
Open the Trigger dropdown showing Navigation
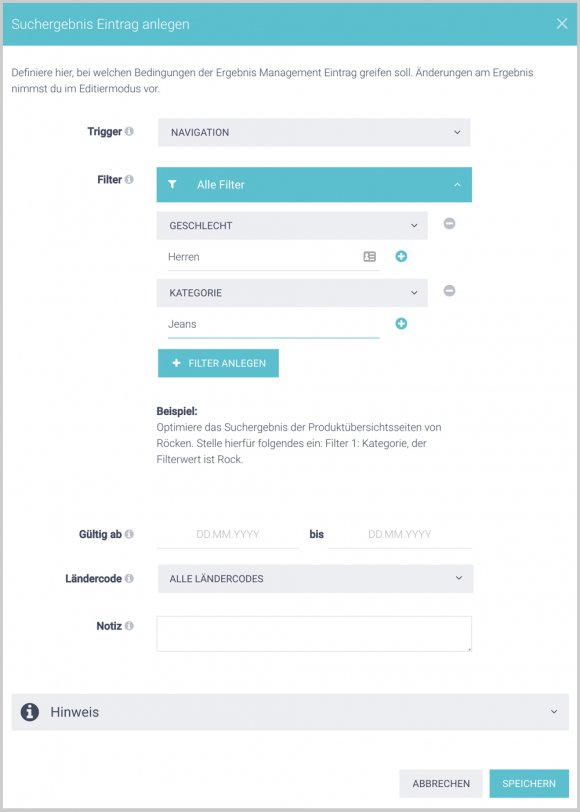pos(314,133)
